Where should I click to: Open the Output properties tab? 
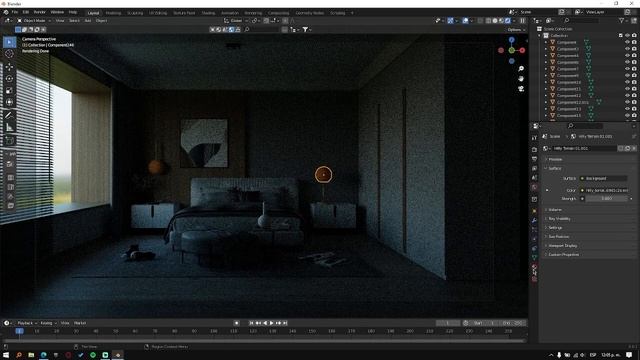(534, 159)
